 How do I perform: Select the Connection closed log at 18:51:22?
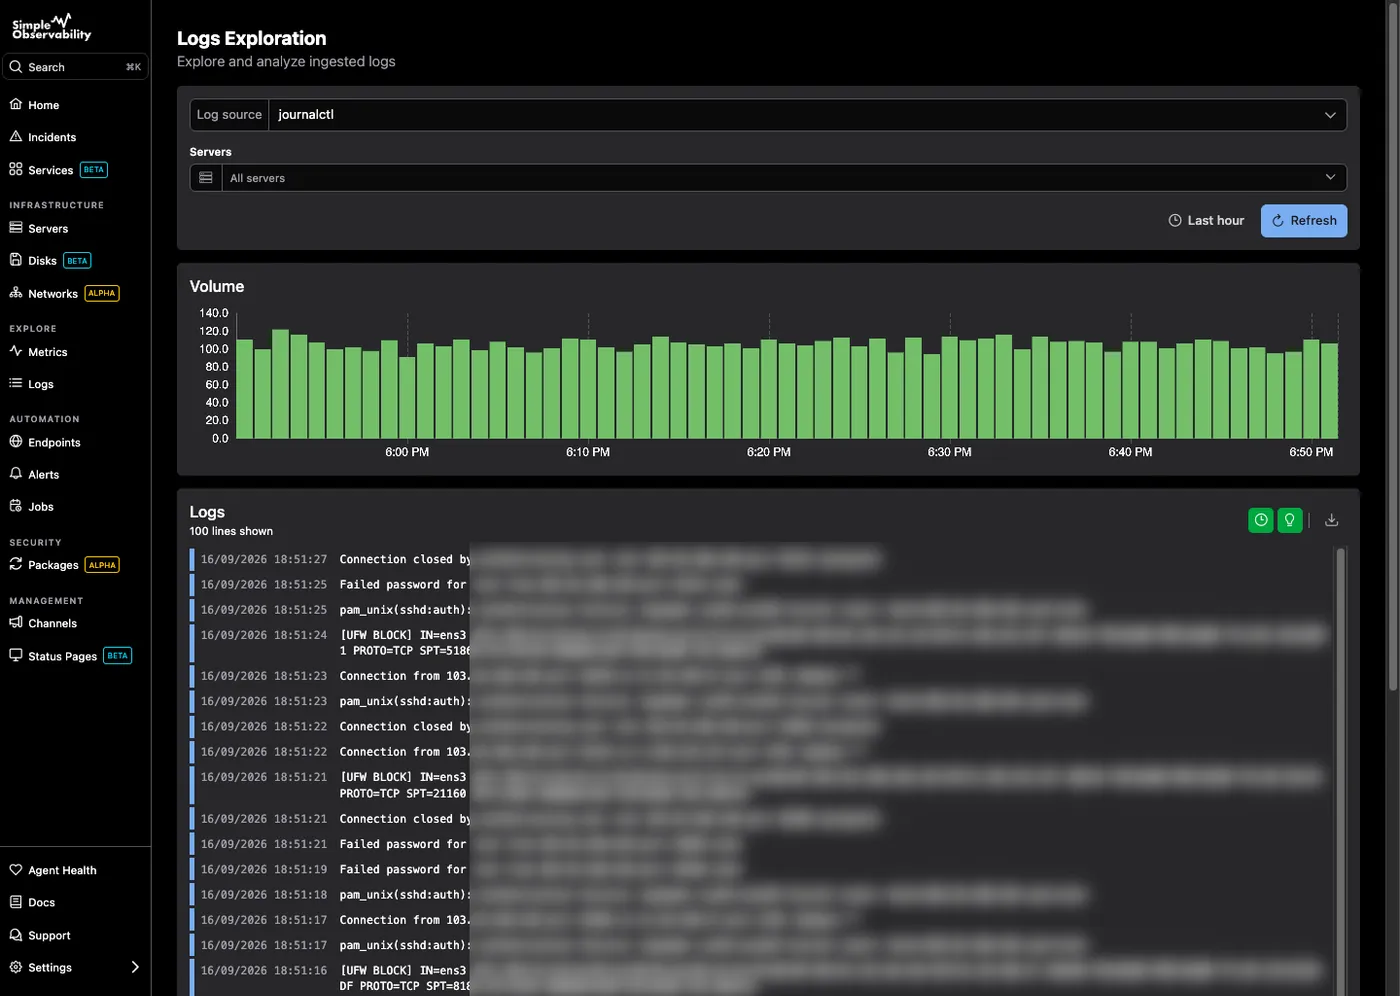click(760, 726)
